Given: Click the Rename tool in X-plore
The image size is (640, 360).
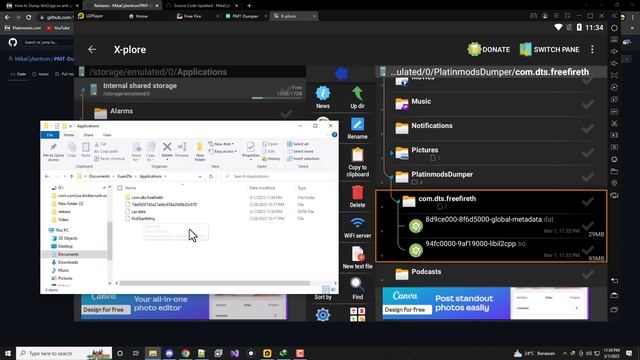Looking at the screenshot, I should (357, 128).
